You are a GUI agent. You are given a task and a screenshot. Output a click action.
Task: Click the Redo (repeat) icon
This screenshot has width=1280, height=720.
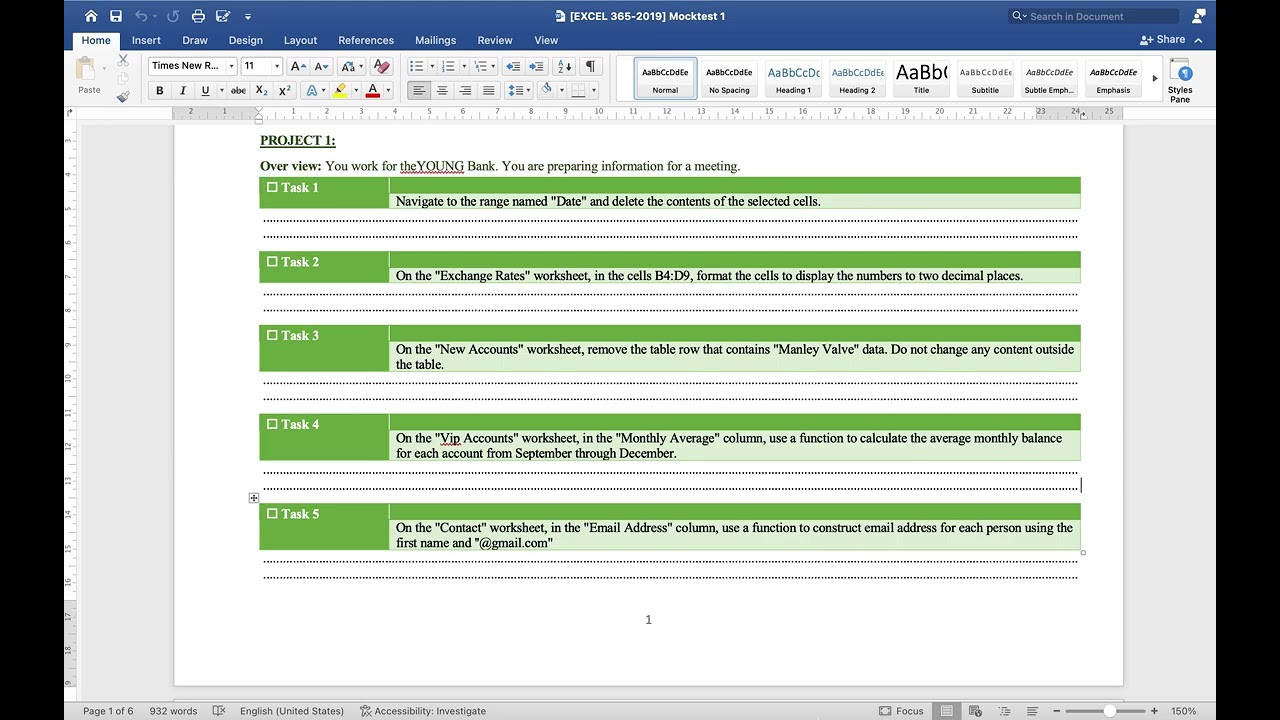(x=173, y=16)
